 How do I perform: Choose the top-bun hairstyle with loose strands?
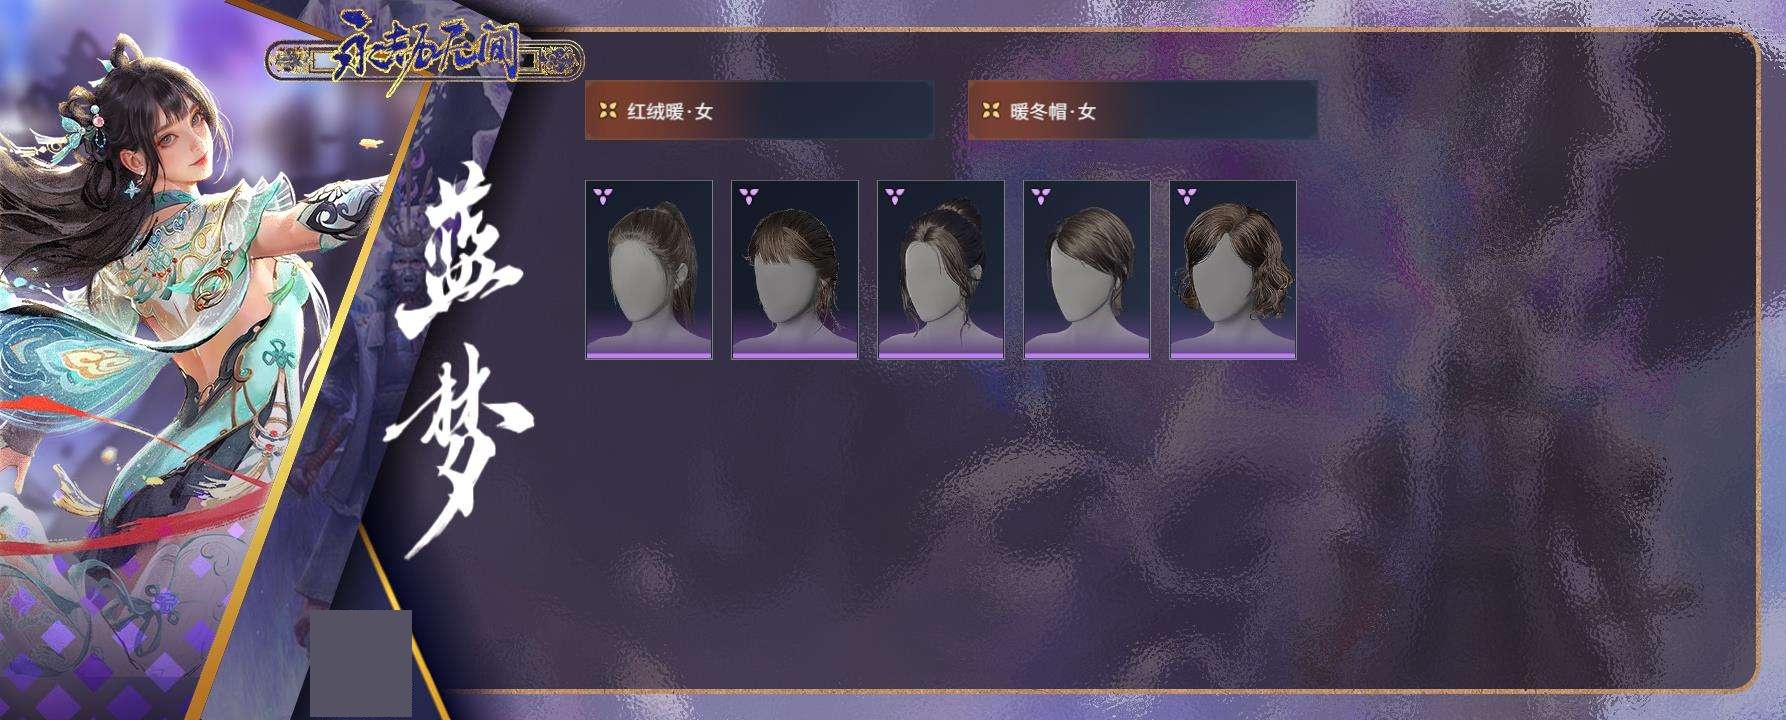click(x=941, y=269)
